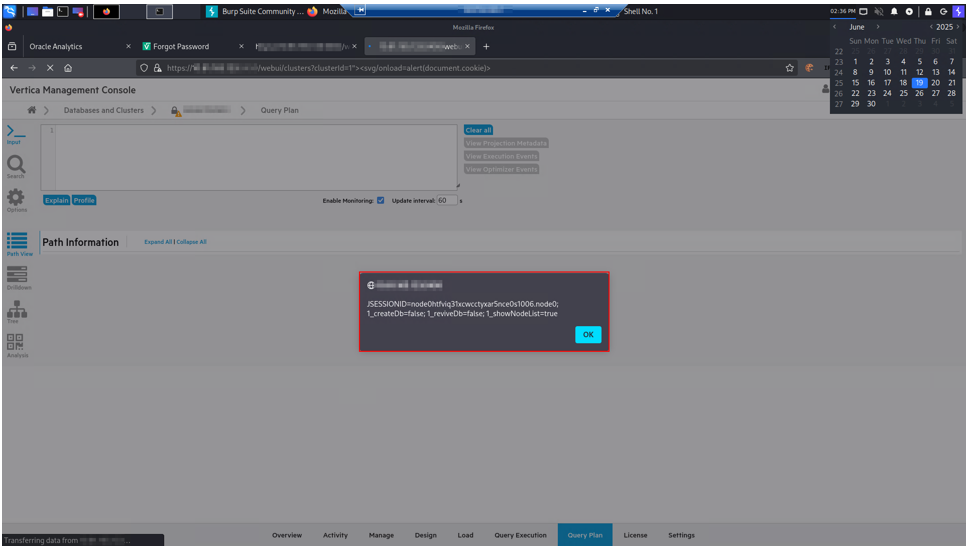Image resolution: width=967 pixels, height=546 pixels.
Task: Switch to the Oracle Analytics browser tab
Action: (56, 47)
